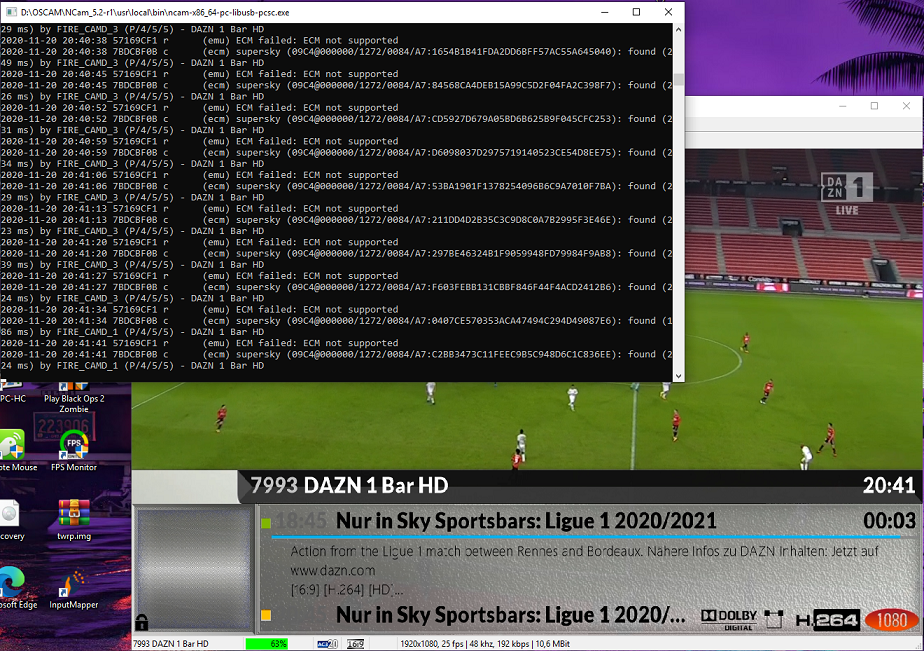Click the next programme title 'Ligue 1 2020/...'

point(510,615)
